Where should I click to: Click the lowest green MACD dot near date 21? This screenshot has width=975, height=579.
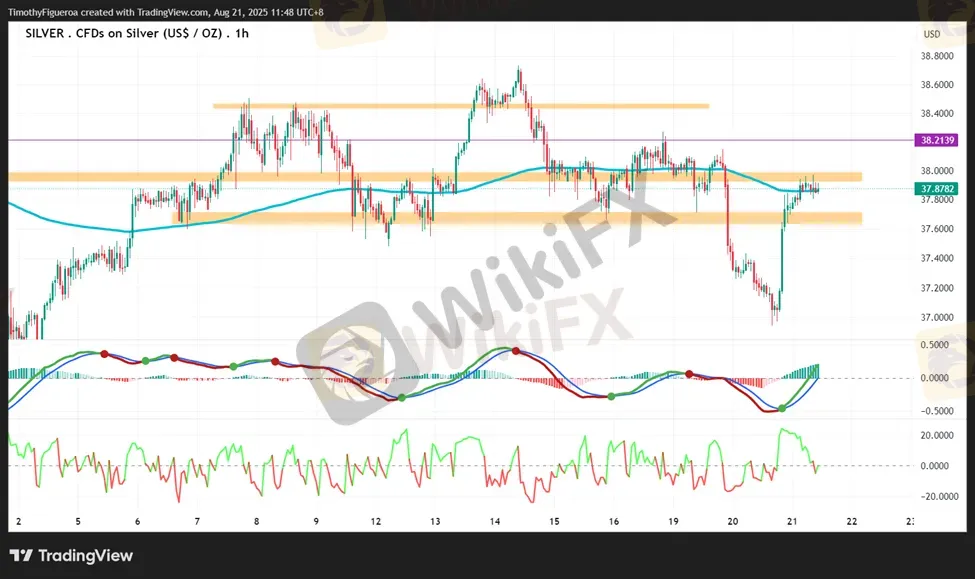click(782, 408)
